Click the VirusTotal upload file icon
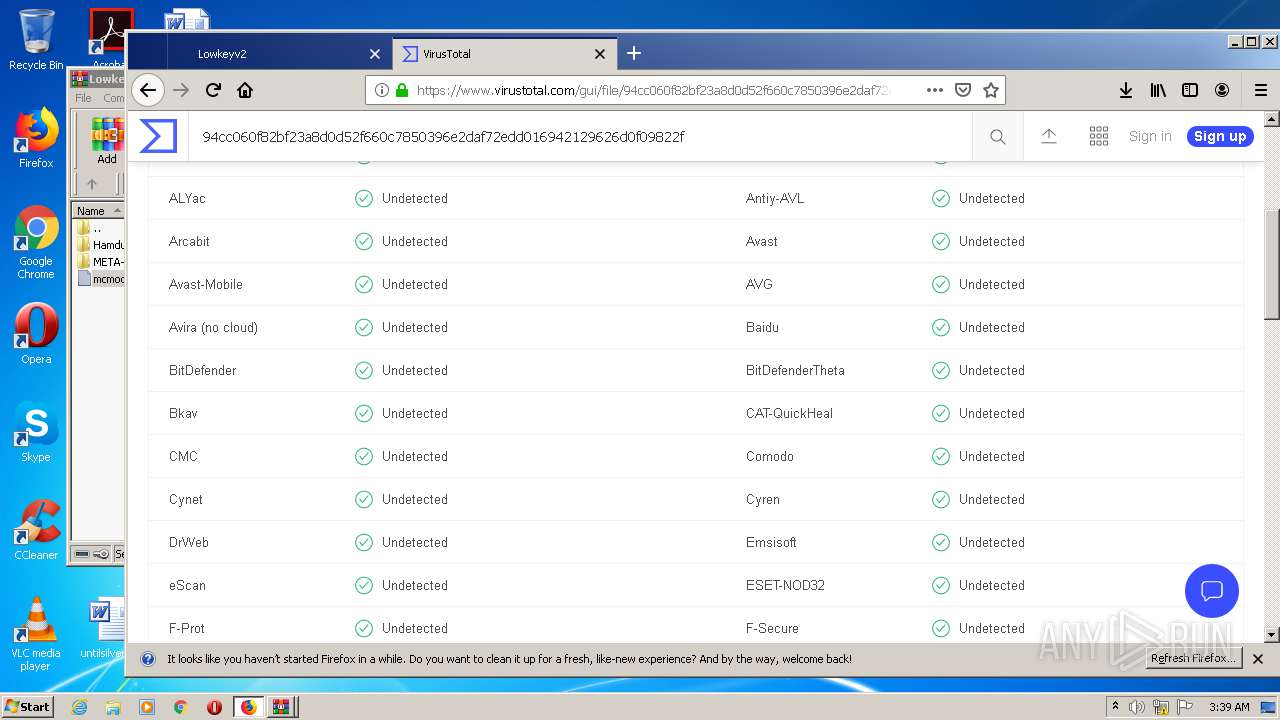This screenshot has width=1280, height=720. [1049, 137]
